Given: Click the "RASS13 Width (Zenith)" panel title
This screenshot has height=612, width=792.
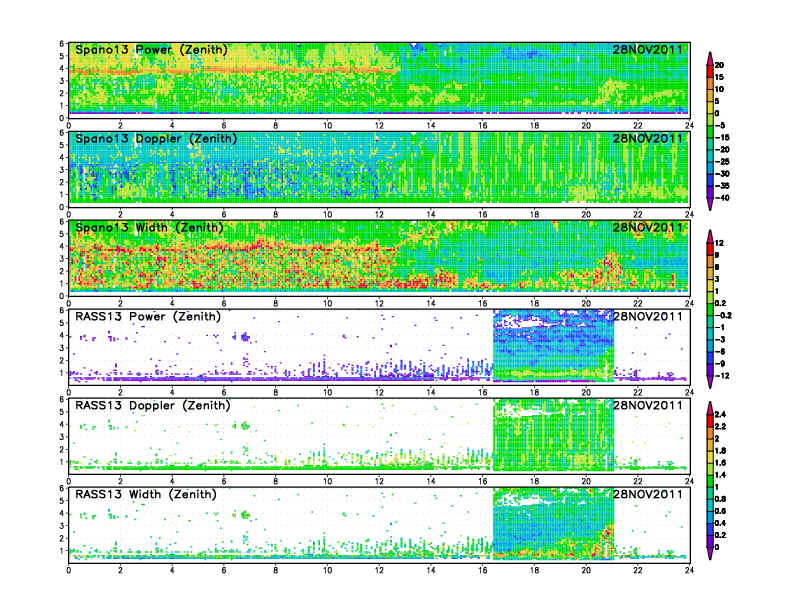Looking at the screenshot, I should (145, 494).
